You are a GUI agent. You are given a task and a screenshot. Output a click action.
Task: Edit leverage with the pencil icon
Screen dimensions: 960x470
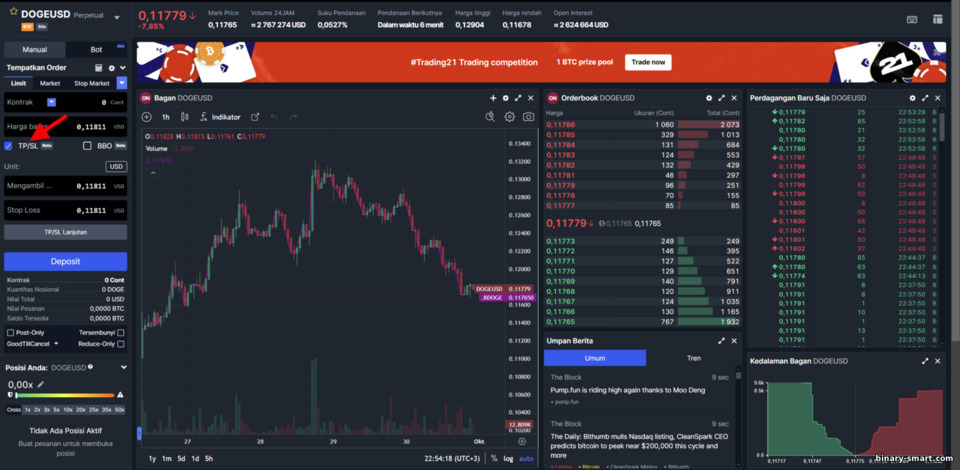tap(40, 384)
